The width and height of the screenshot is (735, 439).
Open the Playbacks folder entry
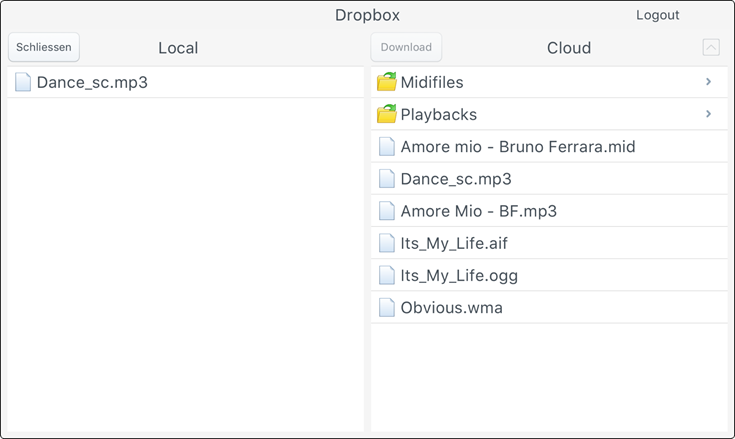(549, 114)
